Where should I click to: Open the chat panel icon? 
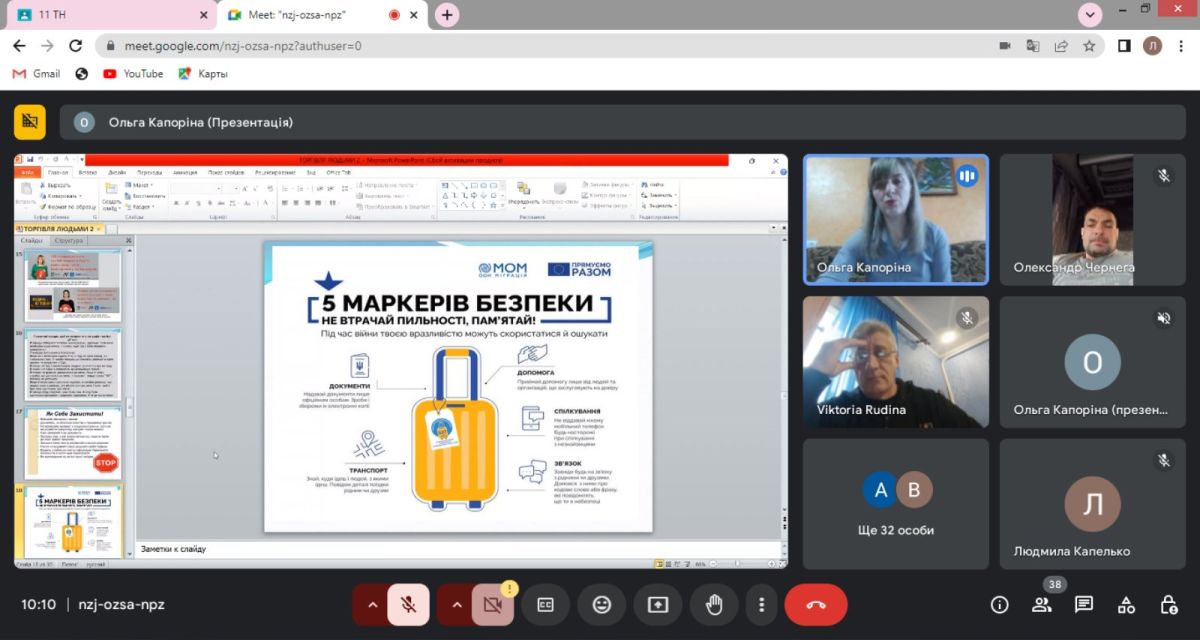pos(1084,605)
